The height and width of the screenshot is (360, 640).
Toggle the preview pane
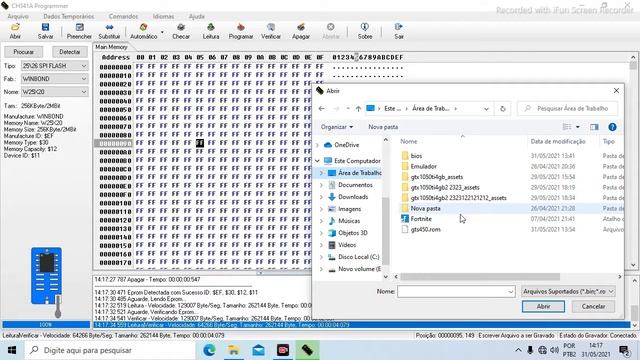point(594,127)
